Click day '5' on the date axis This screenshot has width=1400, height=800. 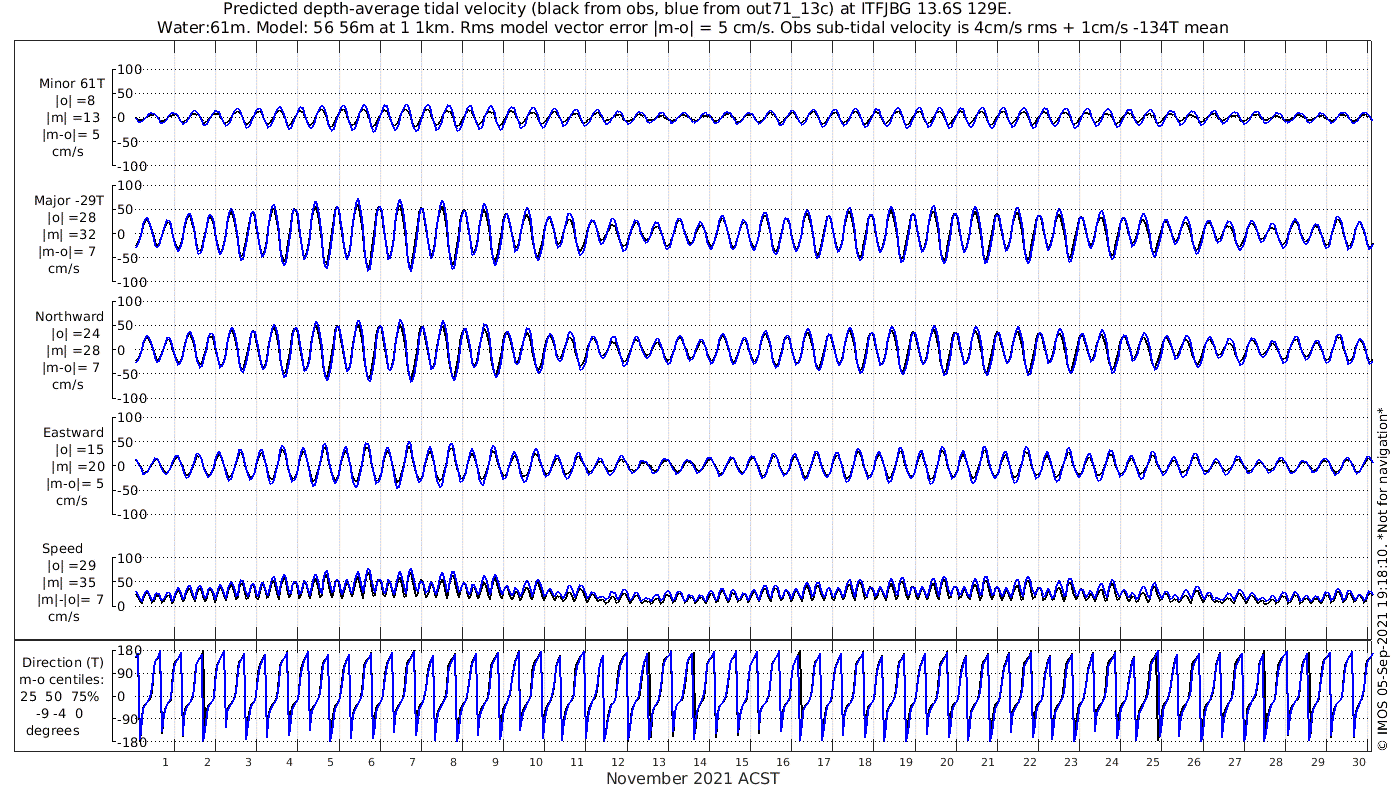[330, 762]
